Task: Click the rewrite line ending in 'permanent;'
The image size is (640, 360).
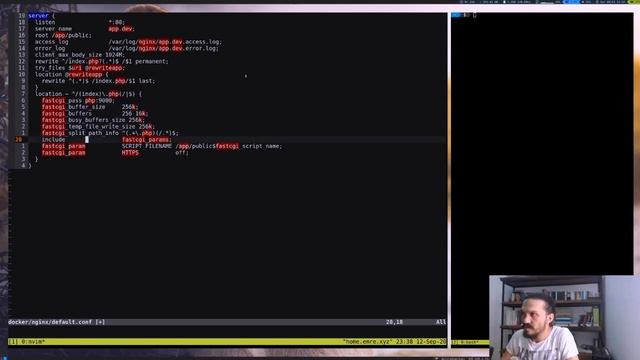Action: pyautogui.click(x=101, y=61)
